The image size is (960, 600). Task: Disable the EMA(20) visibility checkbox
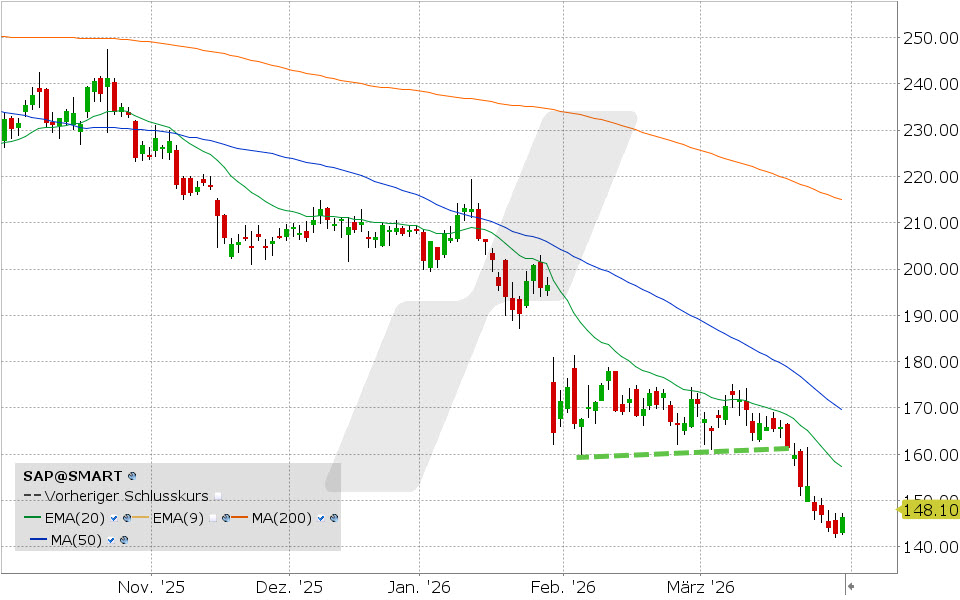point(113,518)
